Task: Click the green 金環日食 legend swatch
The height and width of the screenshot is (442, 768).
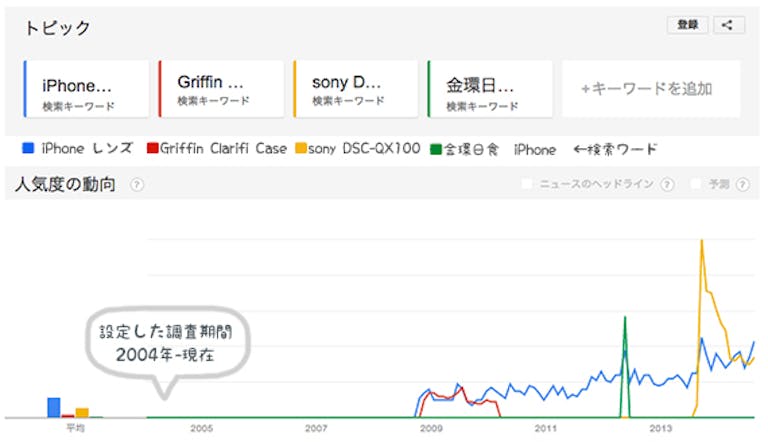Action: click(436, 149)
